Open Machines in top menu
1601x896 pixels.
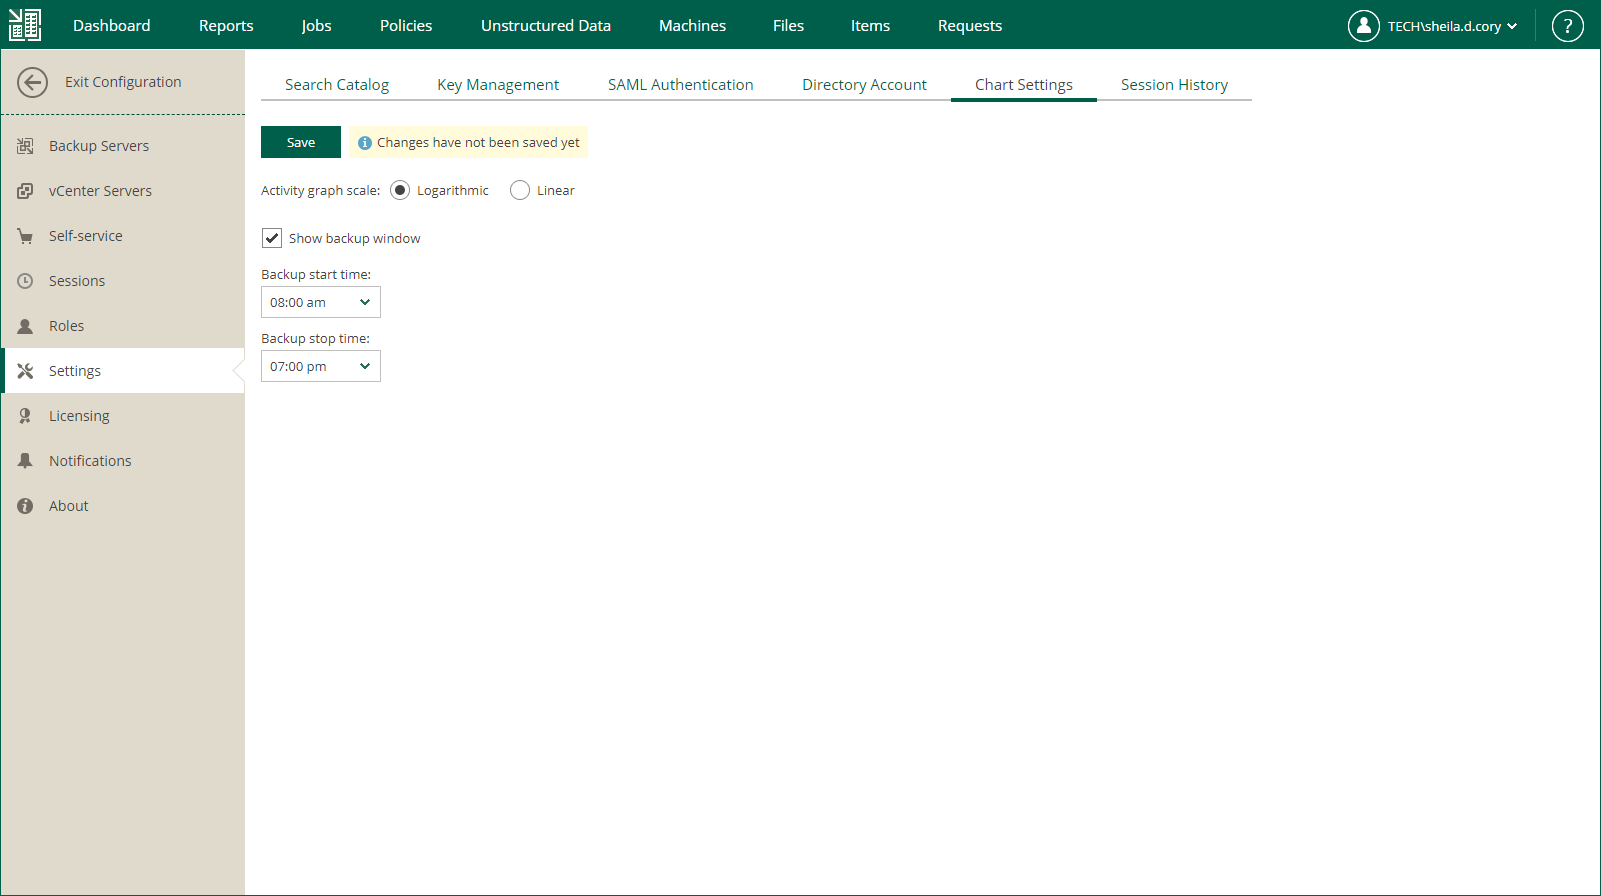click(x=693, y=26)
